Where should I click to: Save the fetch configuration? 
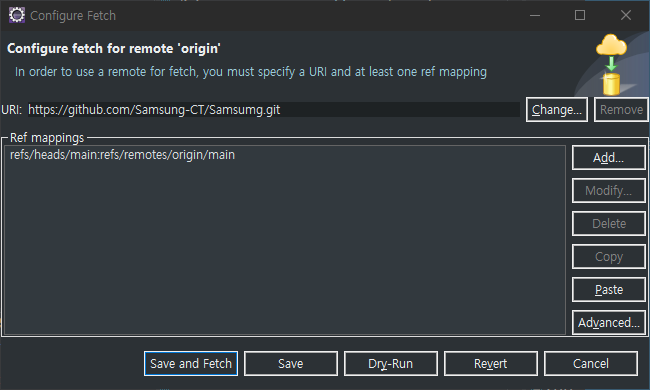pos(291,363)
